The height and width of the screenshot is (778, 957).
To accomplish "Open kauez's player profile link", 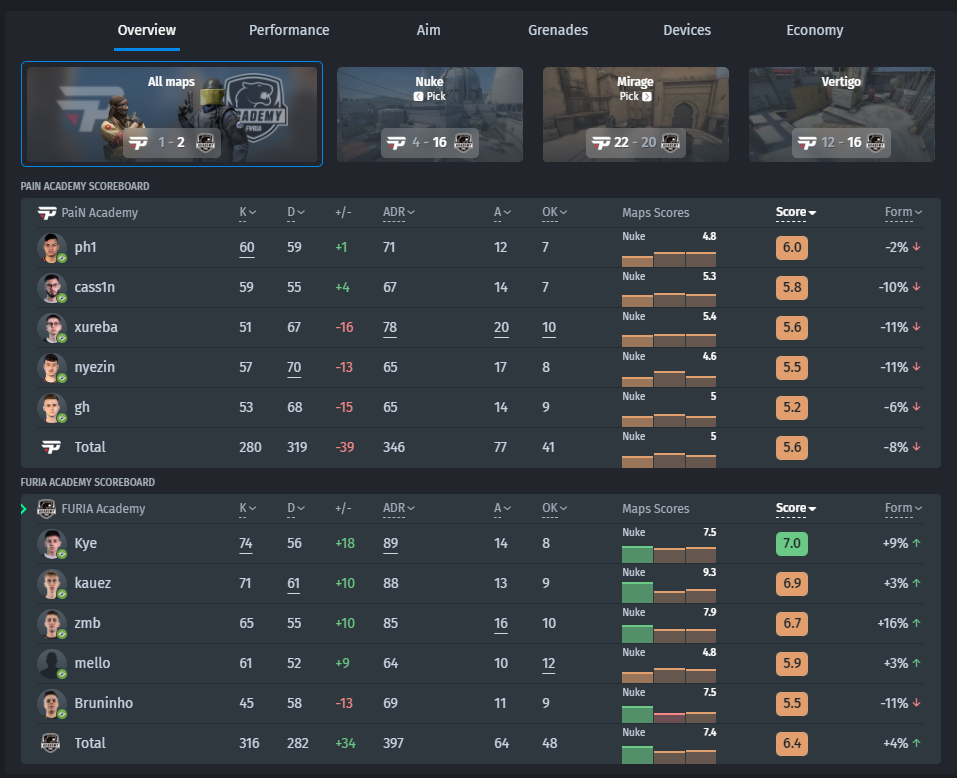I will 93,583.
